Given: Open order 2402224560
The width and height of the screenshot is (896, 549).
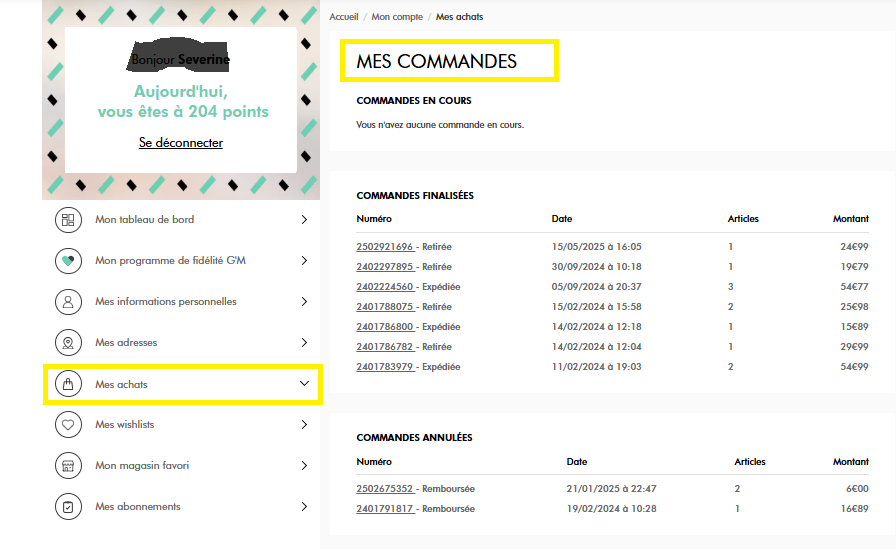Looking at the screenshot, I should point(385,287).
